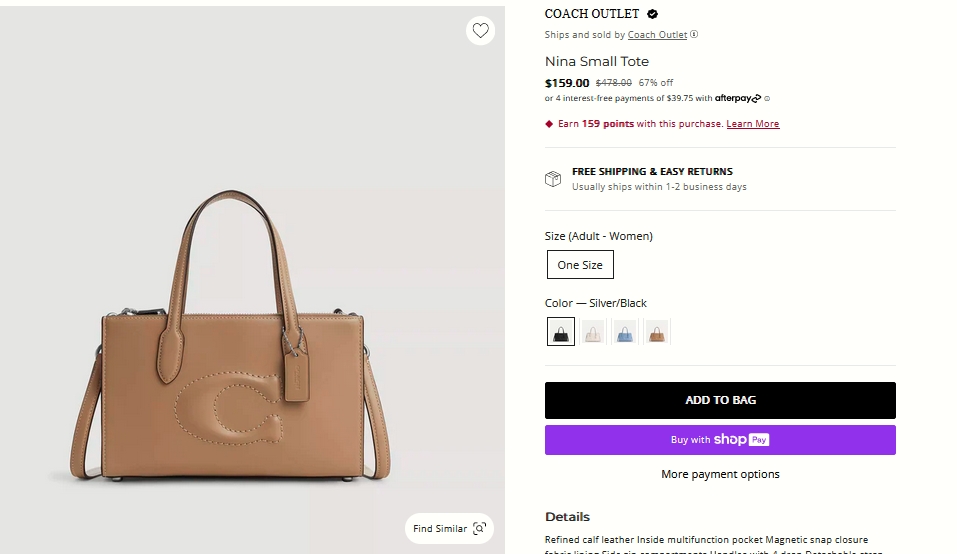Open the seller info icon after Coach Outlet

[694, 35]
